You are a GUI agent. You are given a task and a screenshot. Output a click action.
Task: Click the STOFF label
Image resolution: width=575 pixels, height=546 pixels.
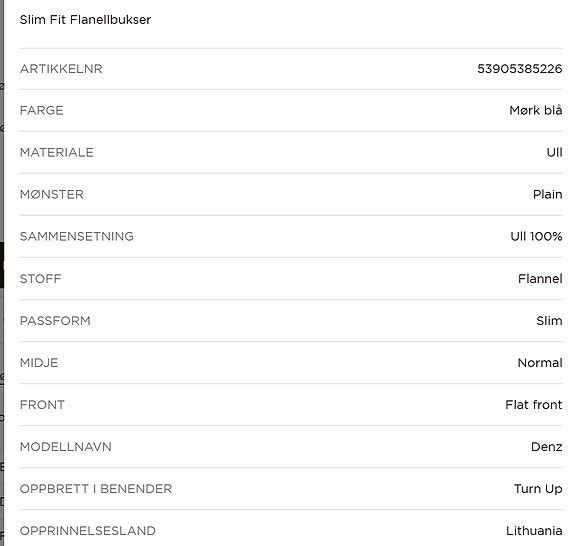coord(40,279)
